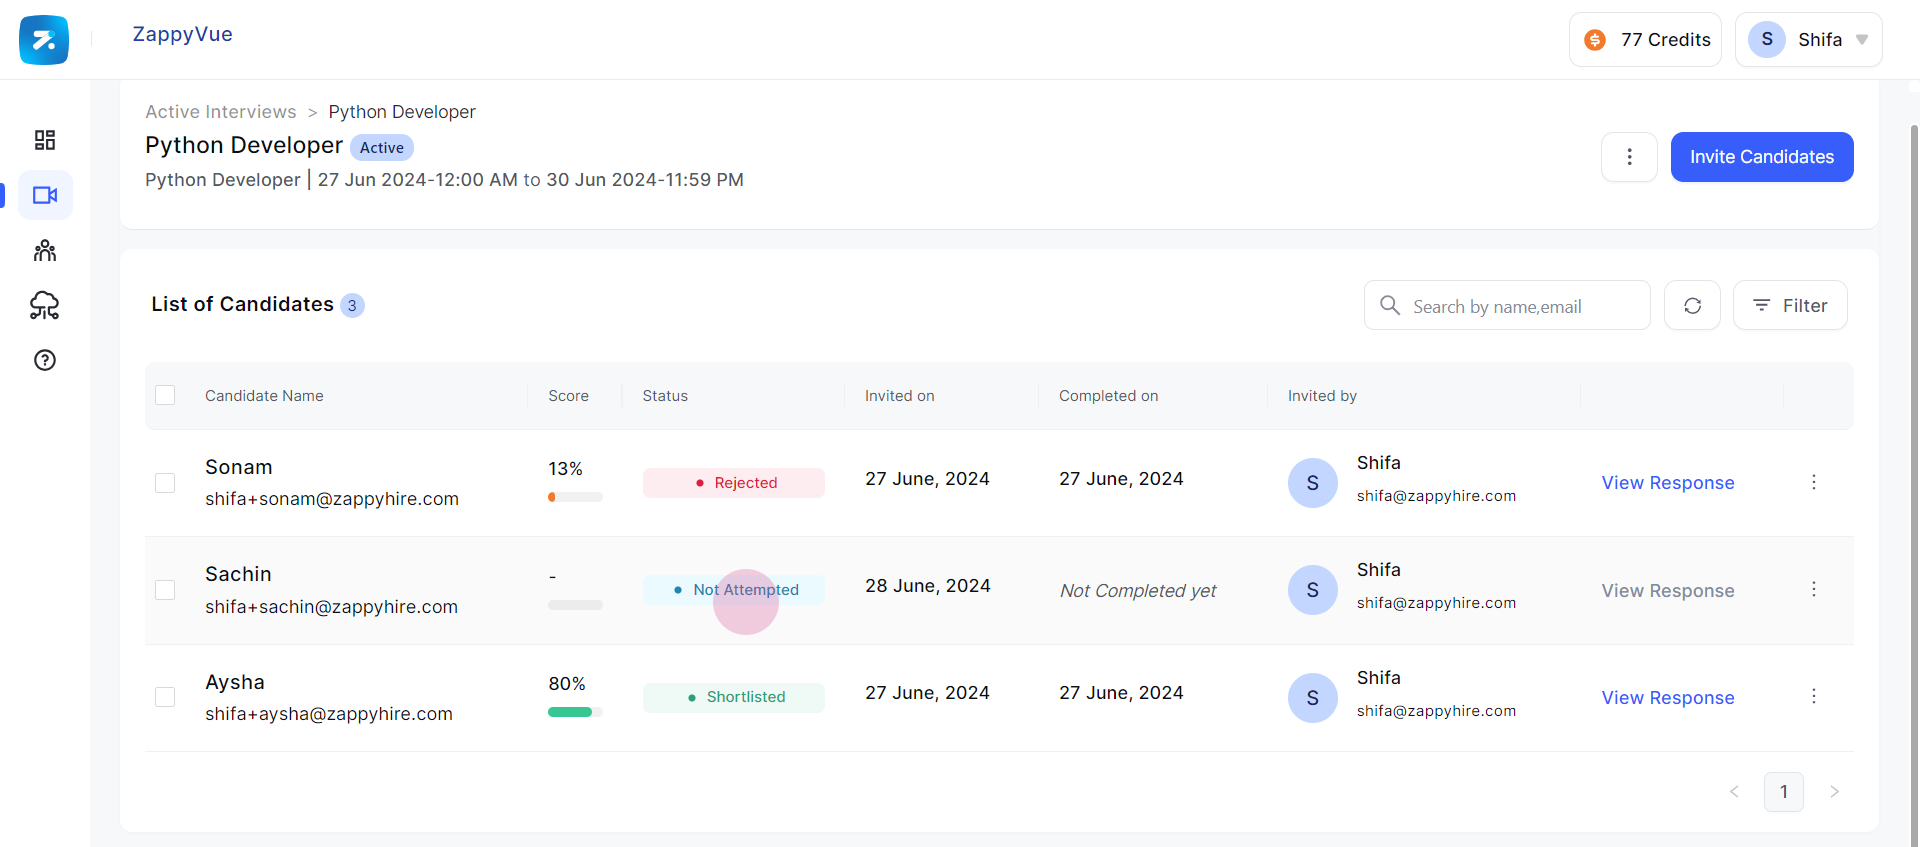Click the inviter avatar in Aysha row
The image size is (1920, 847).
[x=1313, y=698]
